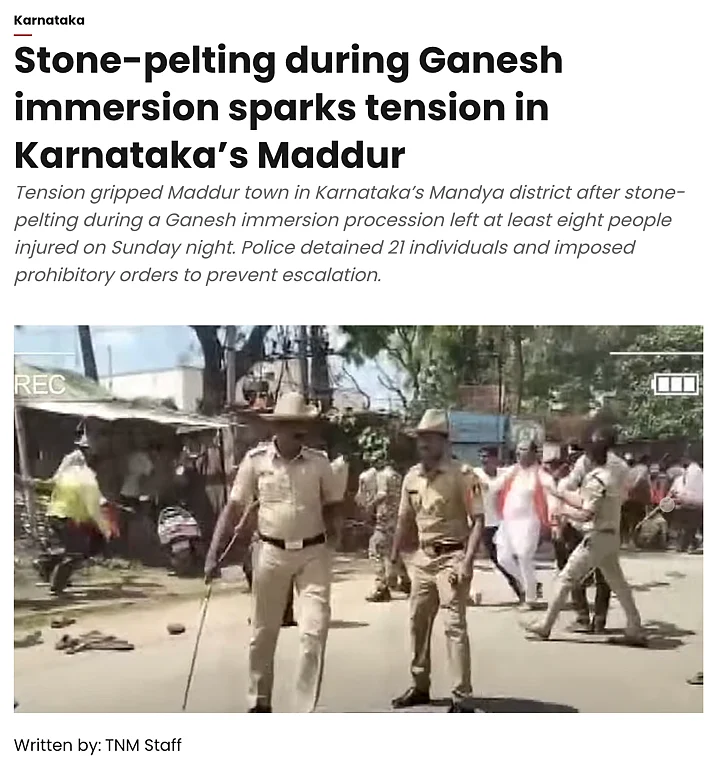Open the TNM Staff author link
This screenshot has width=720, height=764.
[x=143, y=745]
